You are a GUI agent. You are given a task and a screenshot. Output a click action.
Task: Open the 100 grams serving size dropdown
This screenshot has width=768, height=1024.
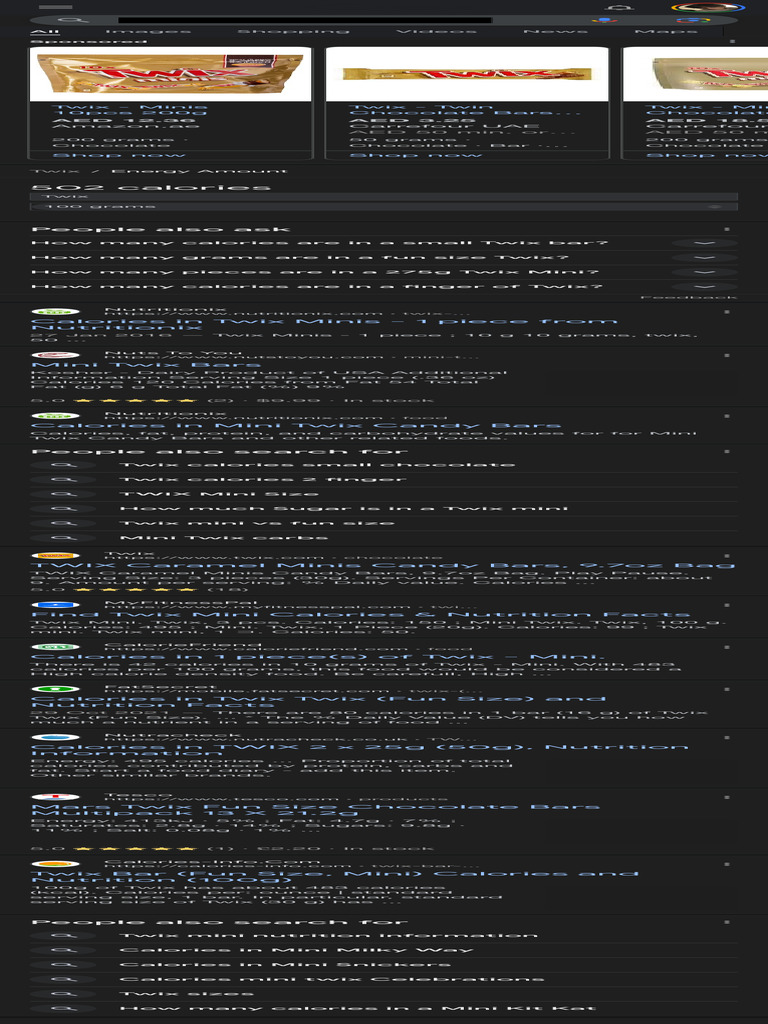384,206
